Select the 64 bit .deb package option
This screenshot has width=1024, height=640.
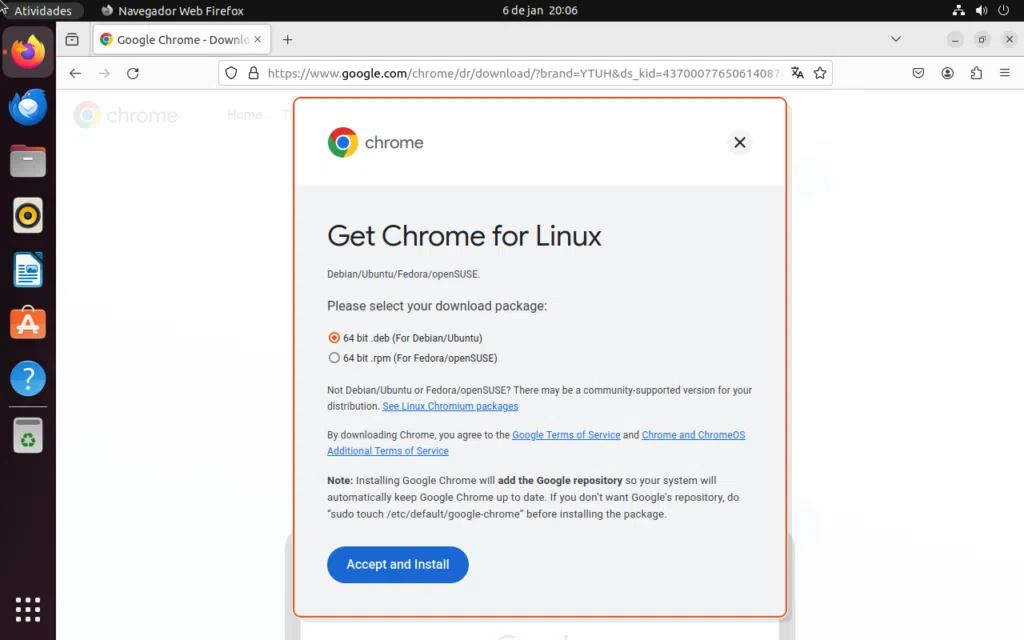(x=334, y=338)
